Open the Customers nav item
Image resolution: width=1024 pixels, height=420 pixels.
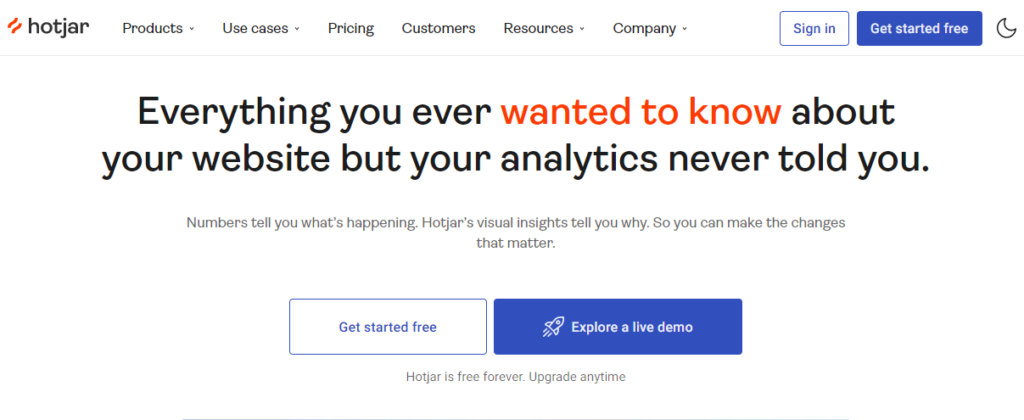pyautogui.click(x=438, y=28)
